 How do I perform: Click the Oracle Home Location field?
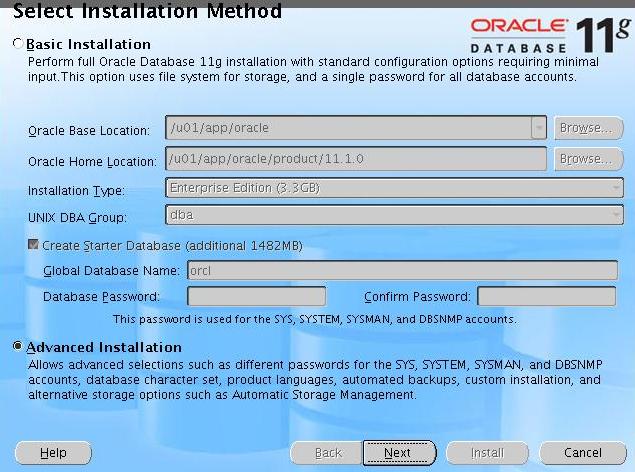[356, 159]
